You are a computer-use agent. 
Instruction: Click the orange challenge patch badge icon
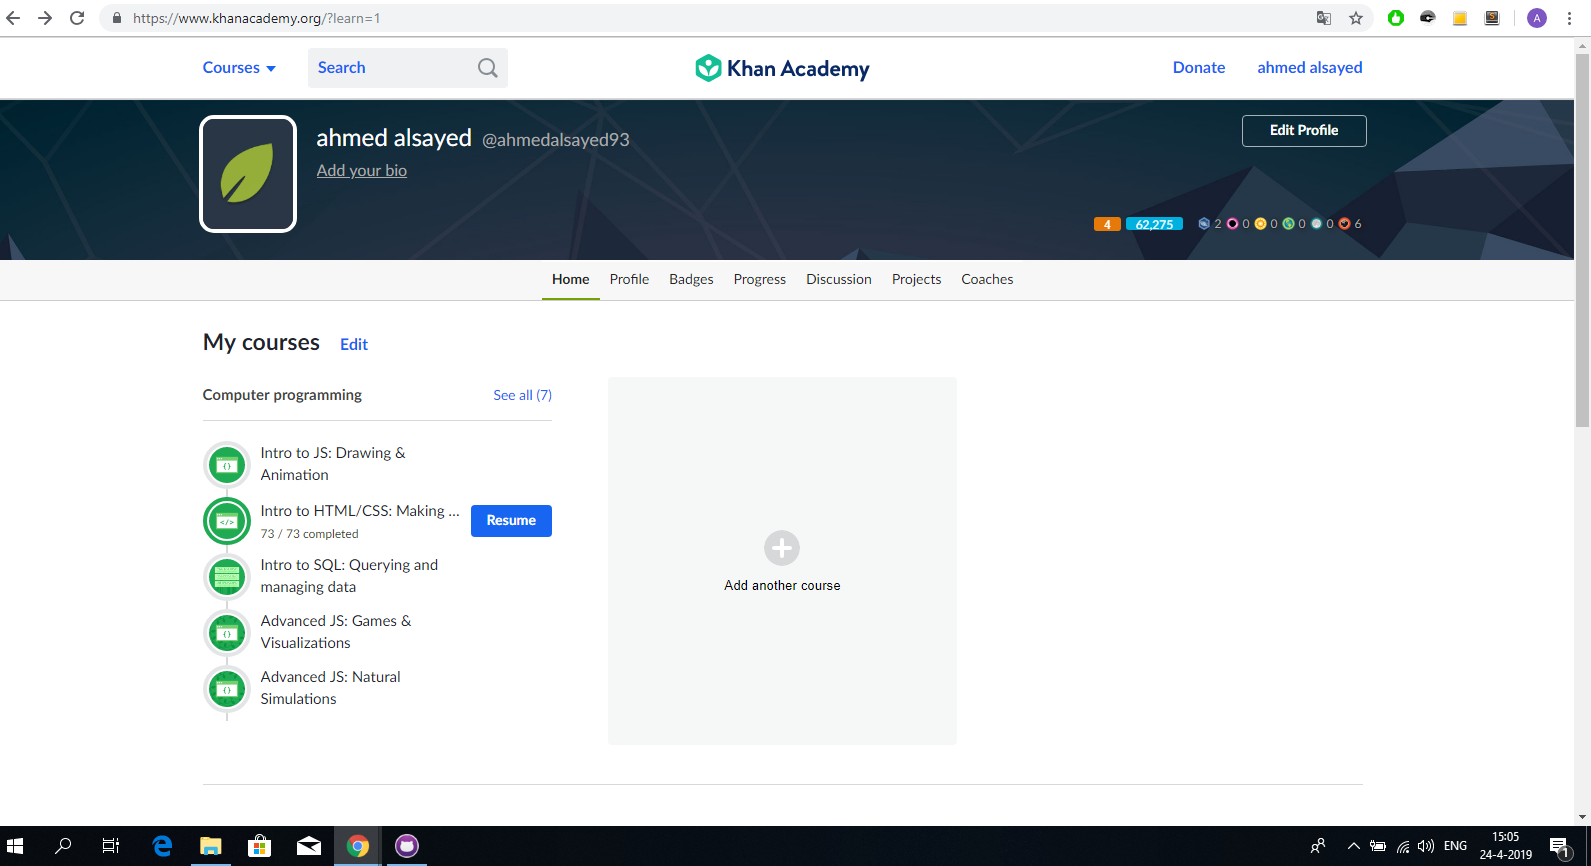tap(1344, 224)
